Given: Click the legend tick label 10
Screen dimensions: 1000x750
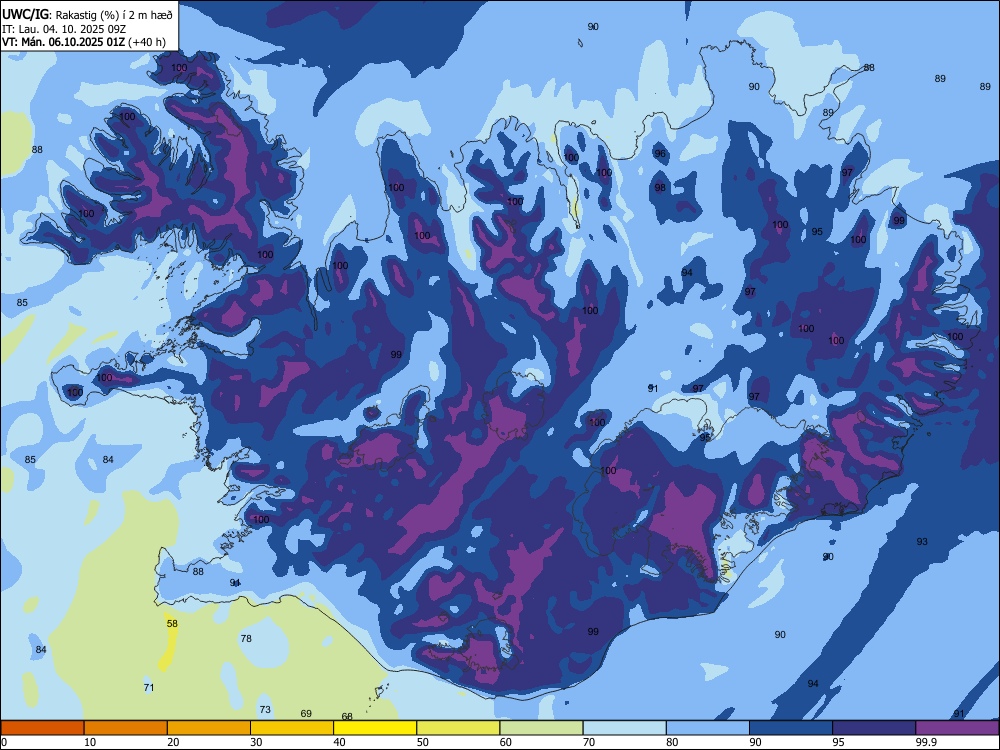Looking at the screenshot, I should pos(90,742).
